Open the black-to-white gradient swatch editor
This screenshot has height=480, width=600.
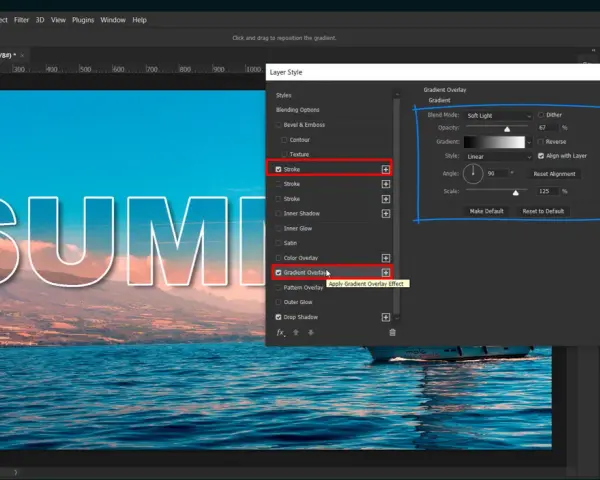[494, 142]
